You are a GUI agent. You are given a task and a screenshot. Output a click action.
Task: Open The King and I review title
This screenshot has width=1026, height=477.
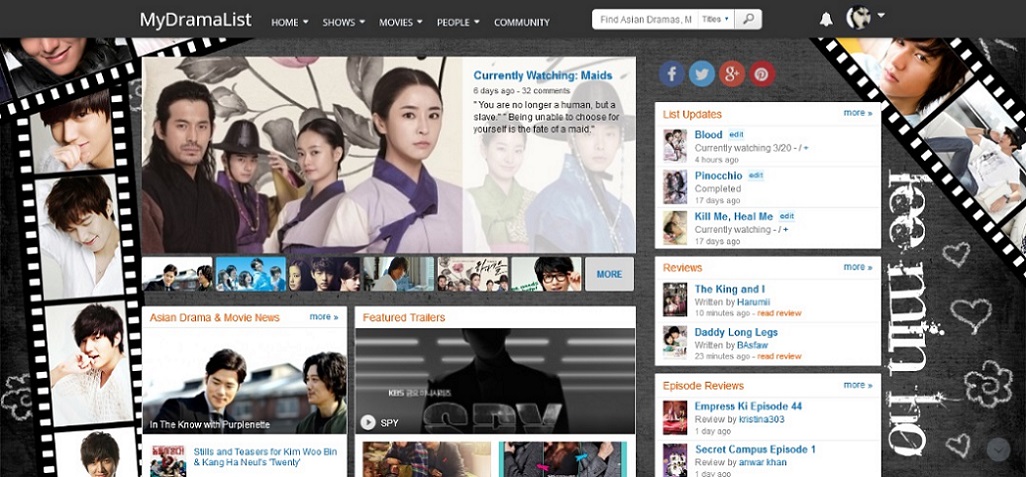tap(730, 289)
